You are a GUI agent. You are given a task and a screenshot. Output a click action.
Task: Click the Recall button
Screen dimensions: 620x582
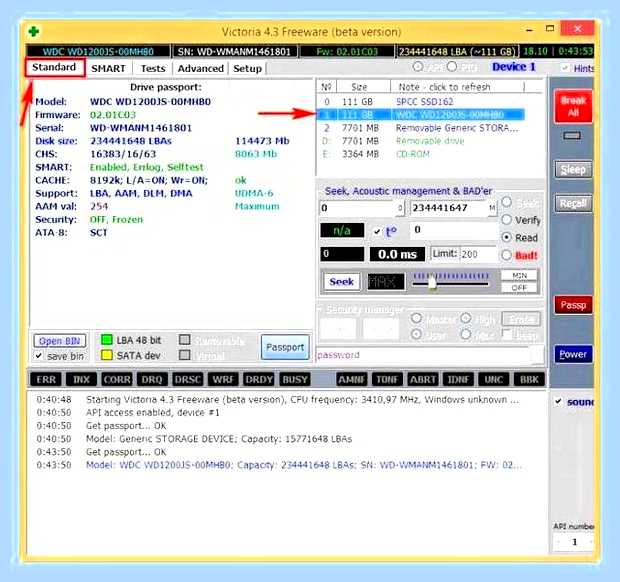pos(573,203)
